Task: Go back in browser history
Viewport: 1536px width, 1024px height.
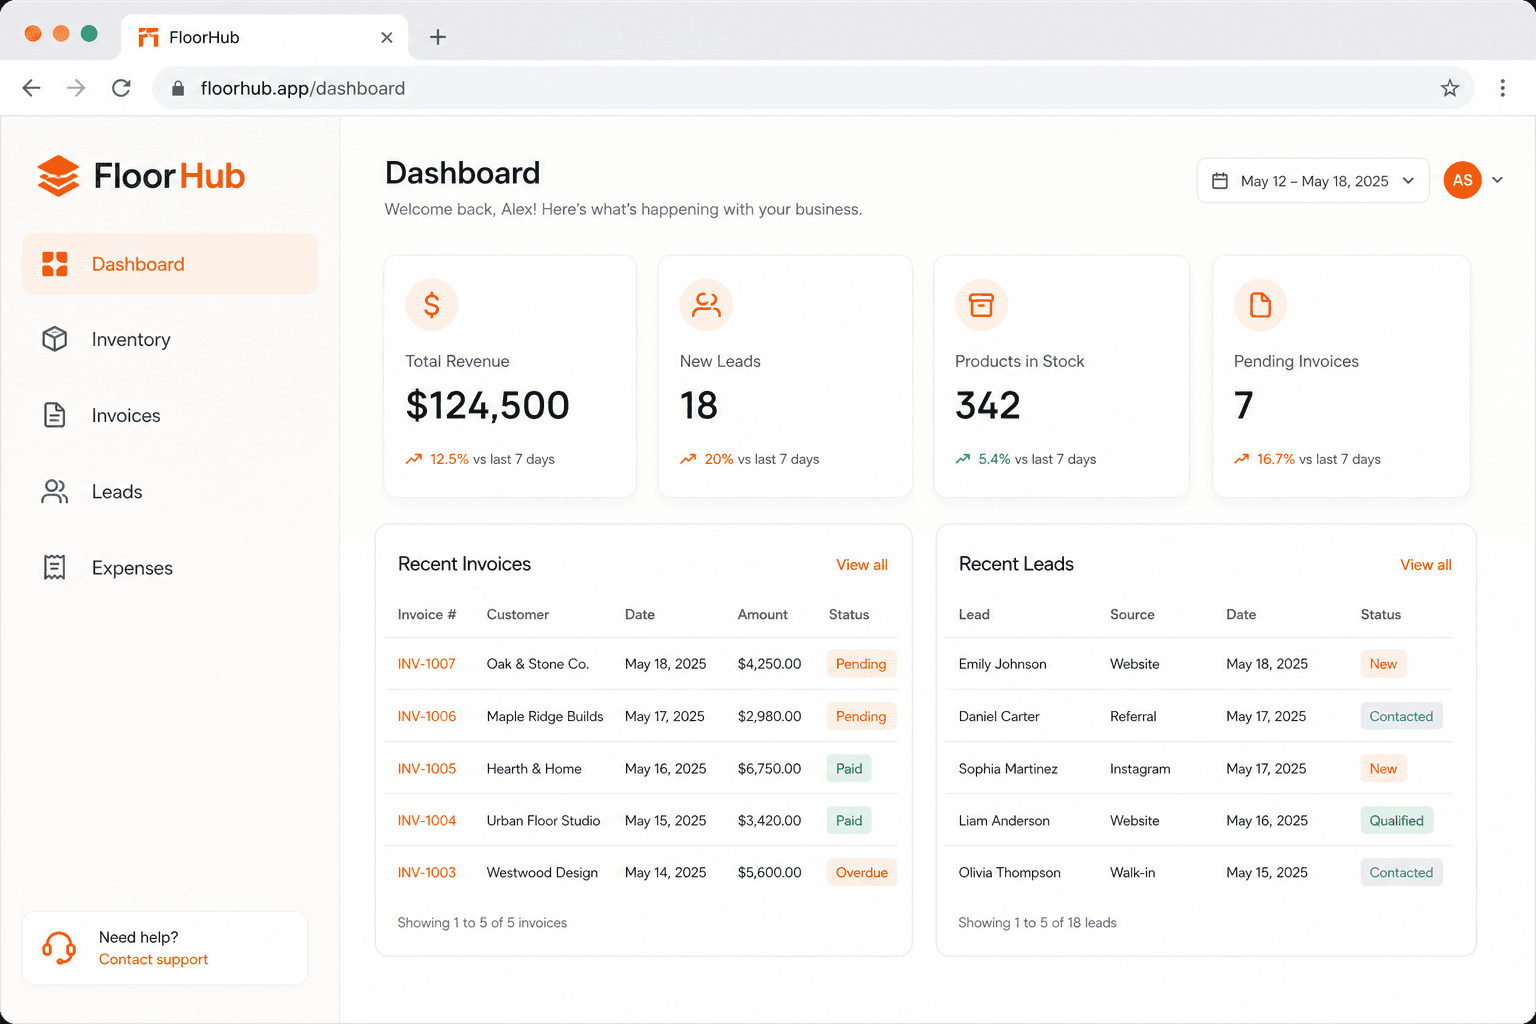Action: [x=32, y=88]
